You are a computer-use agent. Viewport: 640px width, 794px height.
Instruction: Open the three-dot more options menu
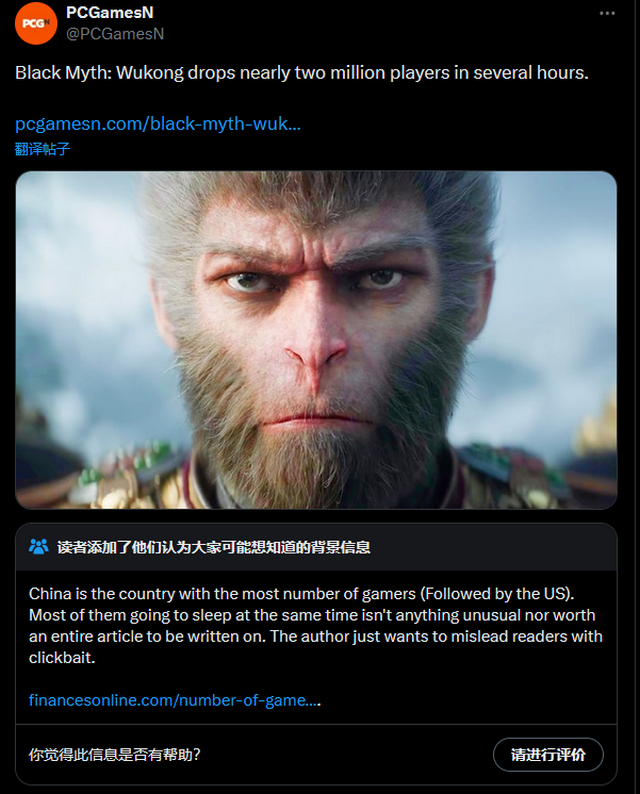607,13
